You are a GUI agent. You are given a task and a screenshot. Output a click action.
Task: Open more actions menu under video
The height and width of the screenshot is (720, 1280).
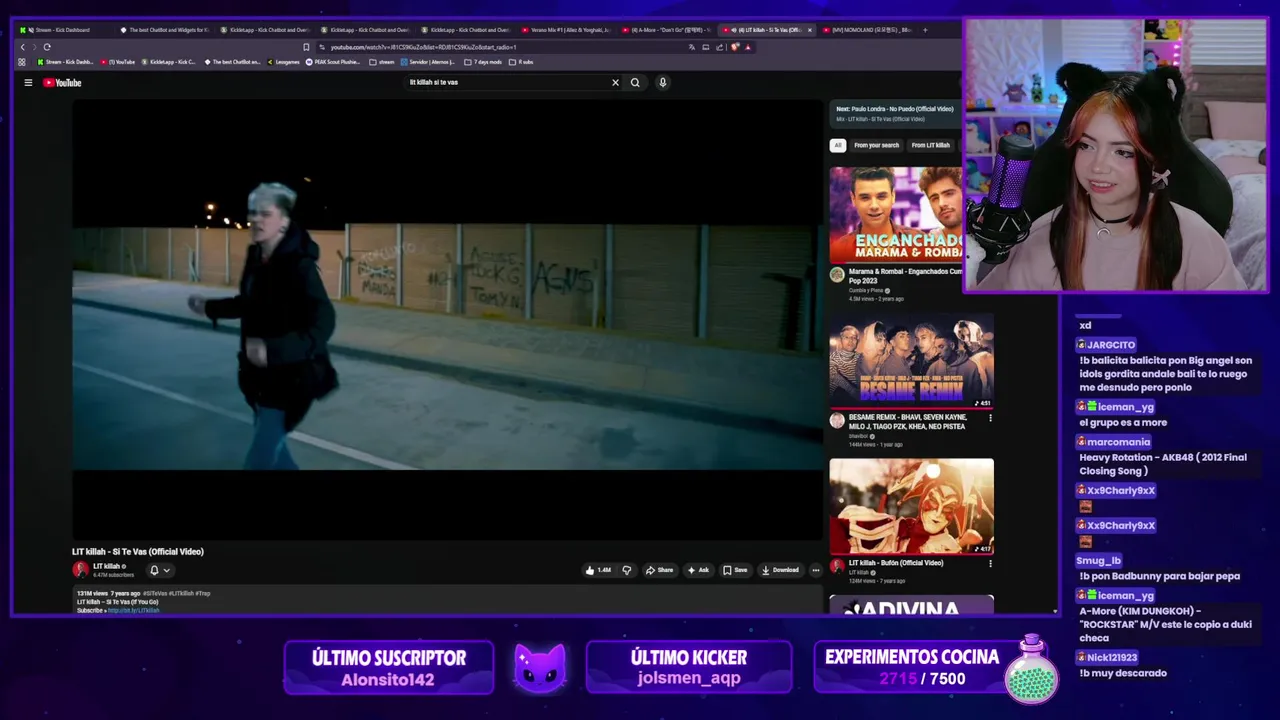(x=815, y=570)
